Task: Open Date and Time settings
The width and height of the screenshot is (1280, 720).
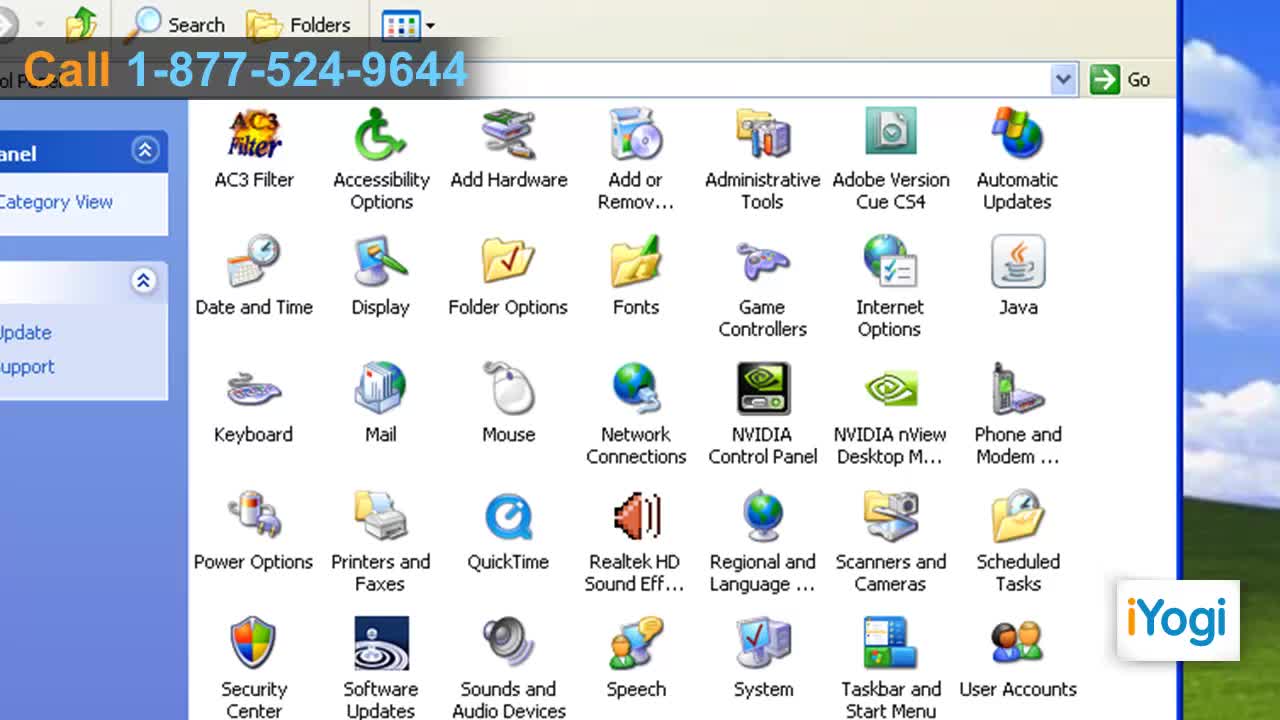Action: coord(254,277)
